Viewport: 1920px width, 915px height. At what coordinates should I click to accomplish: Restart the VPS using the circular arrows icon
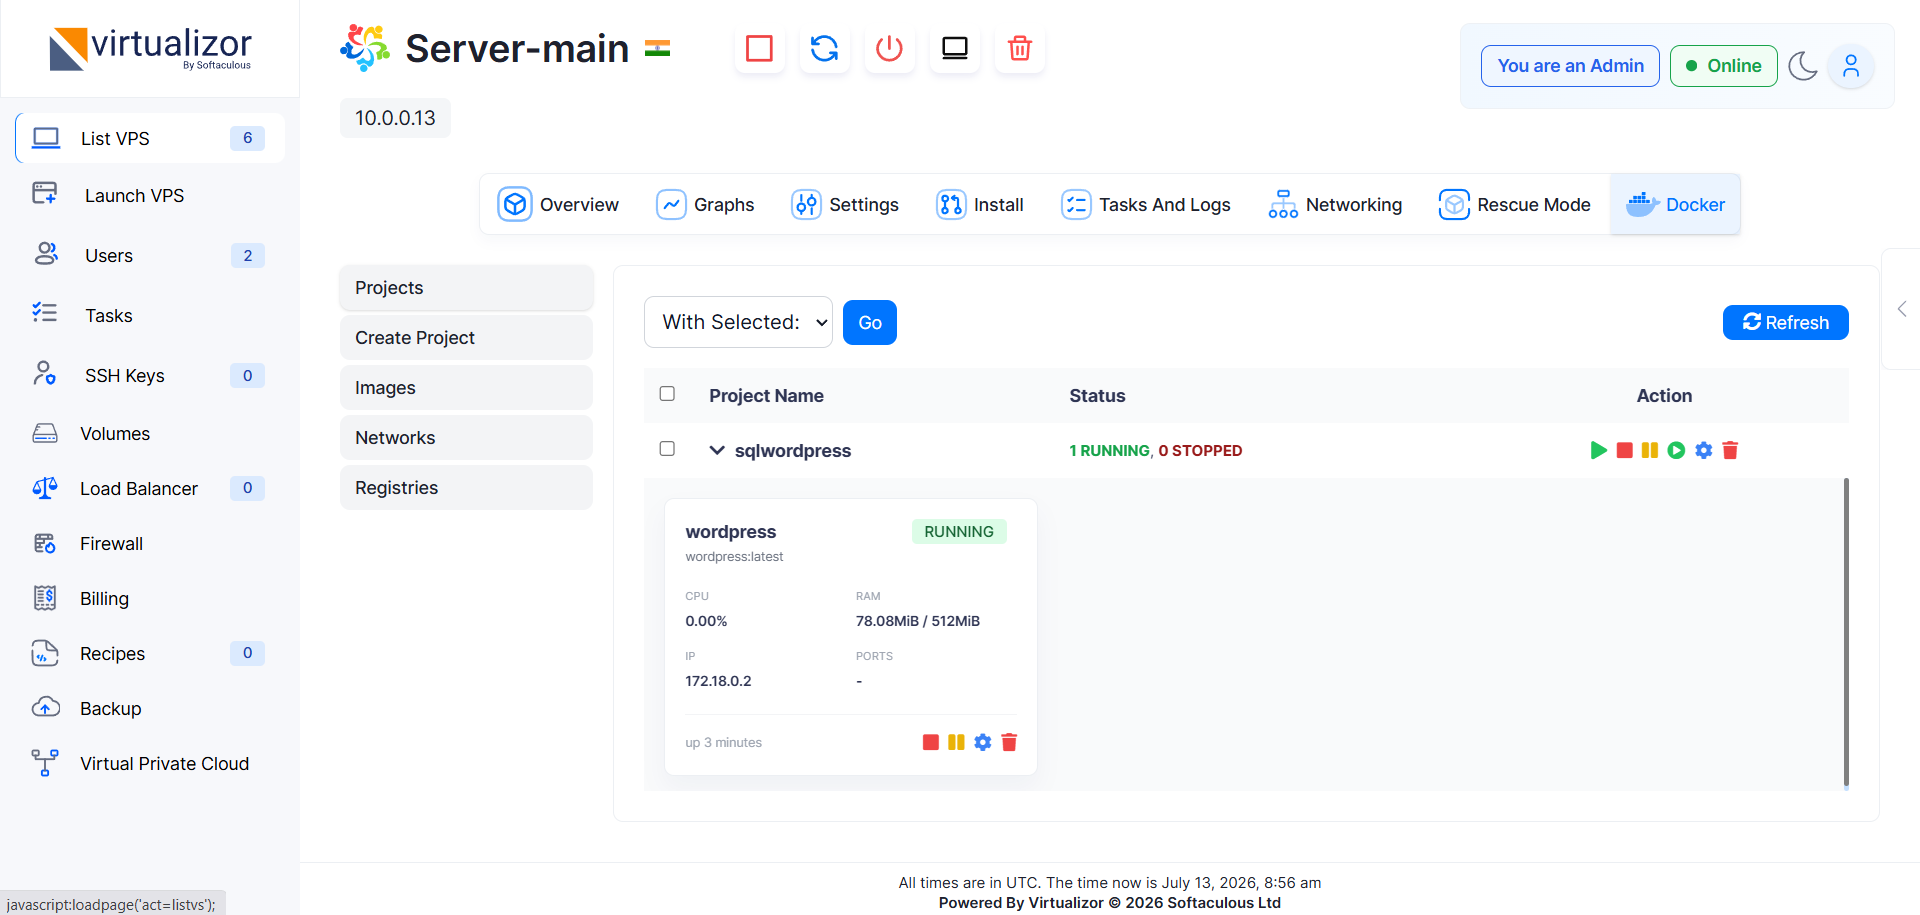click(824, 48)
